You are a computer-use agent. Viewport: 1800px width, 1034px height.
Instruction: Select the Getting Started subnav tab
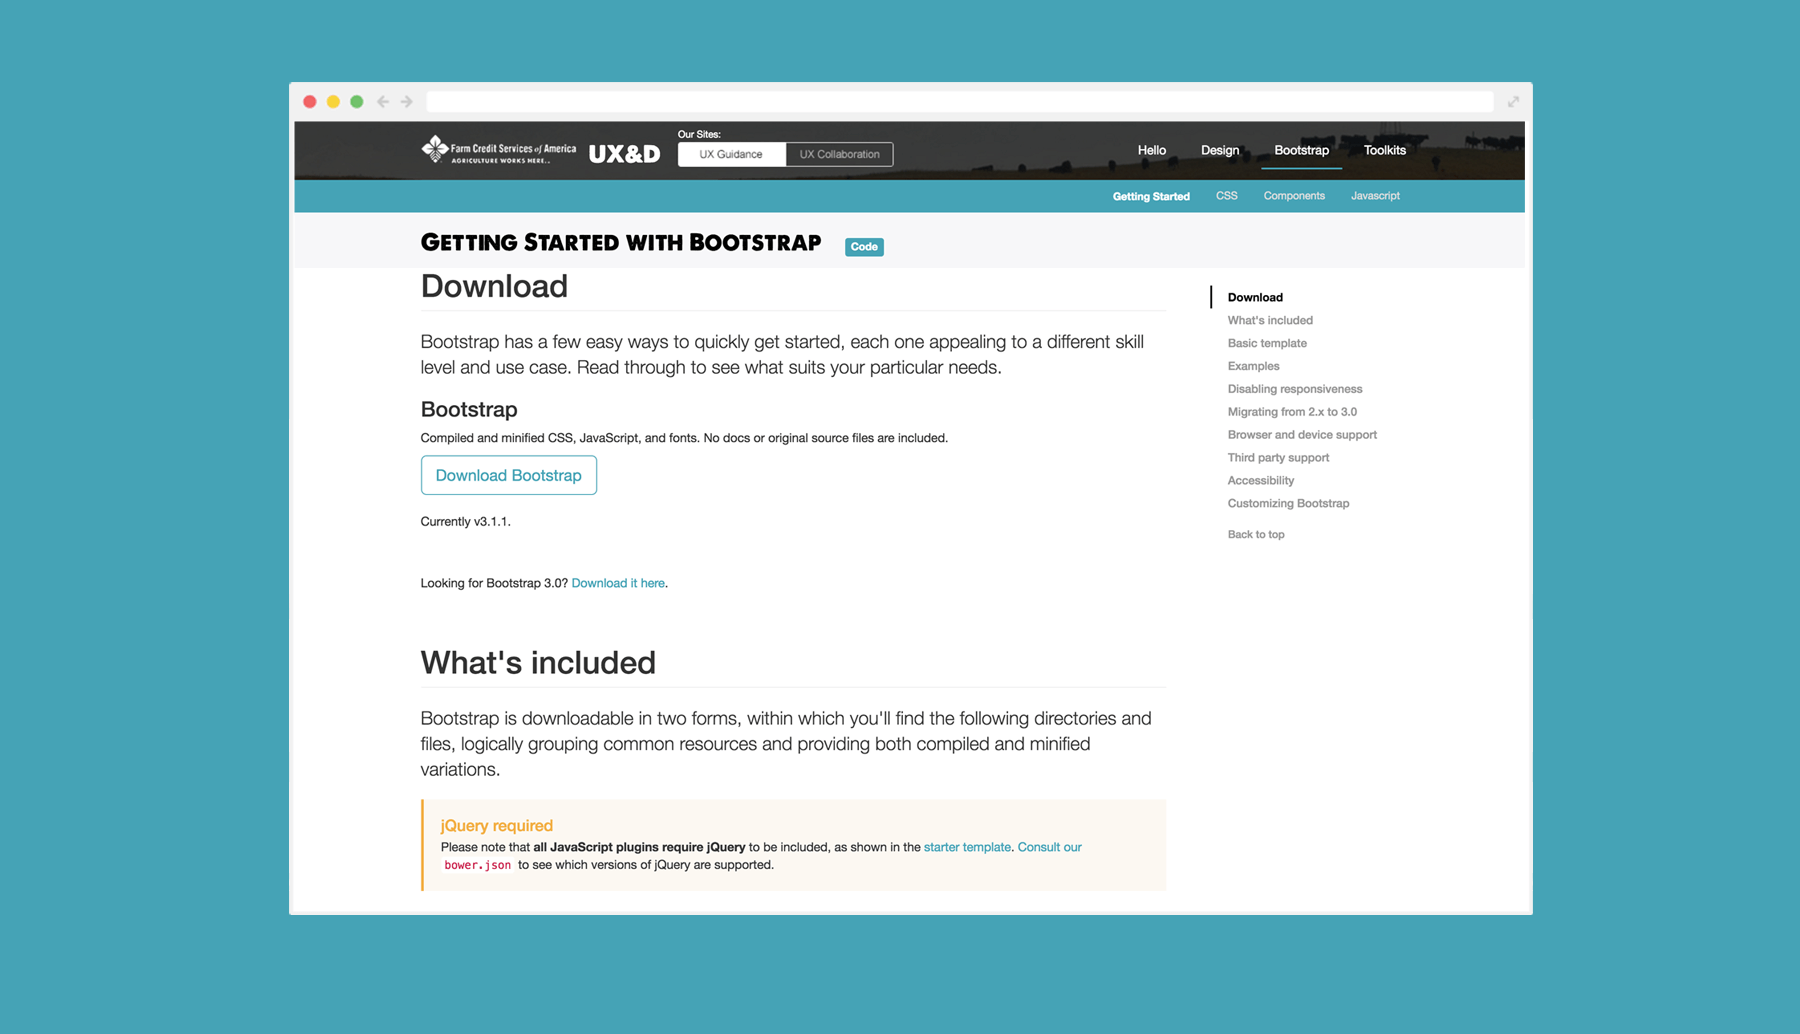pyautogui.click(x=1151, y=196)
